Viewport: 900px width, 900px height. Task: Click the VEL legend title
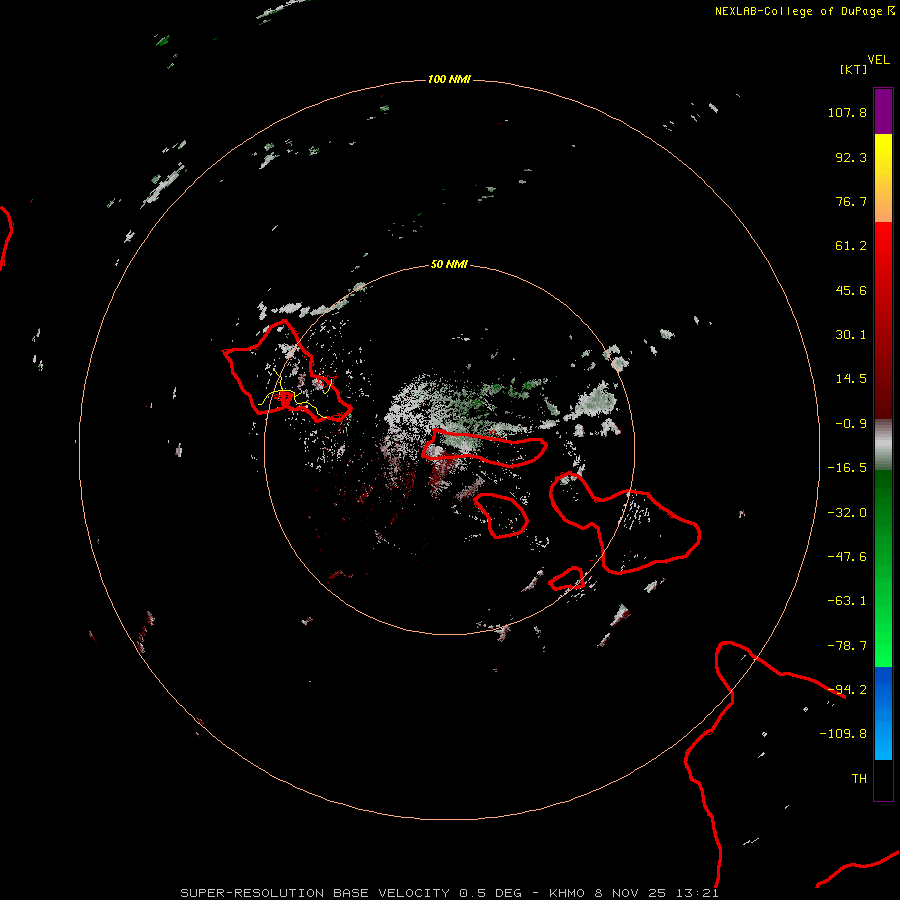[x=878, y=60]
